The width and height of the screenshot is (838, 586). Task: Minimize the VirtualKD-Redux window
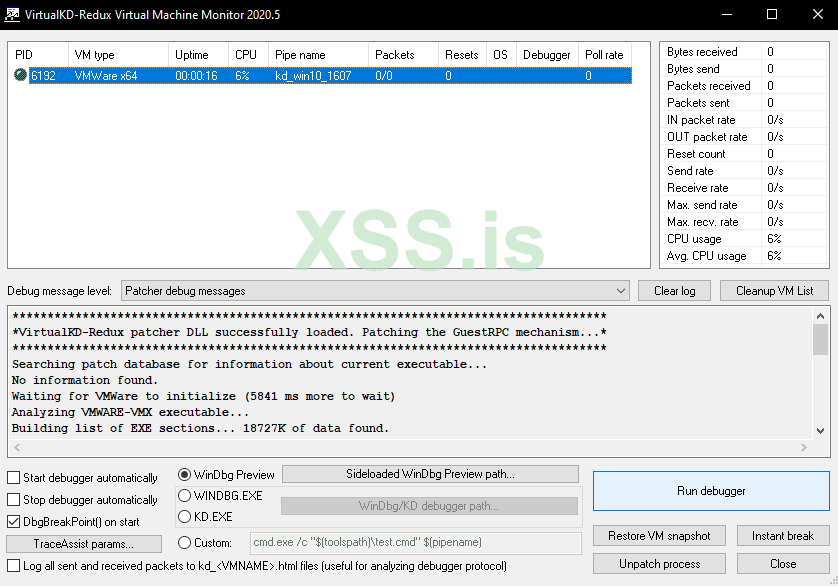(726, 14)
